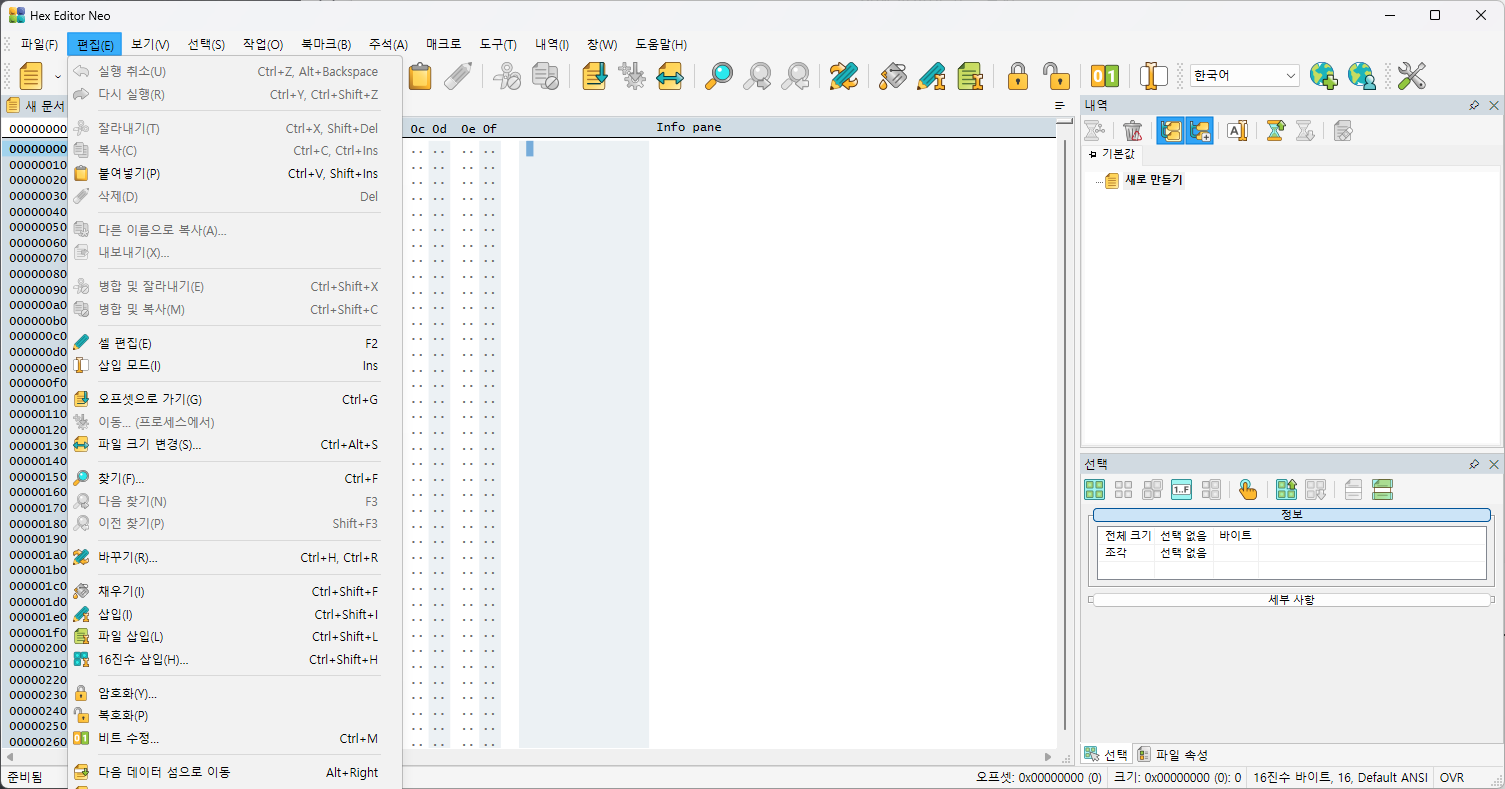Choose 찾기(F)... from the edit menu
The image size is (1505, 789).
click(235, 479)
